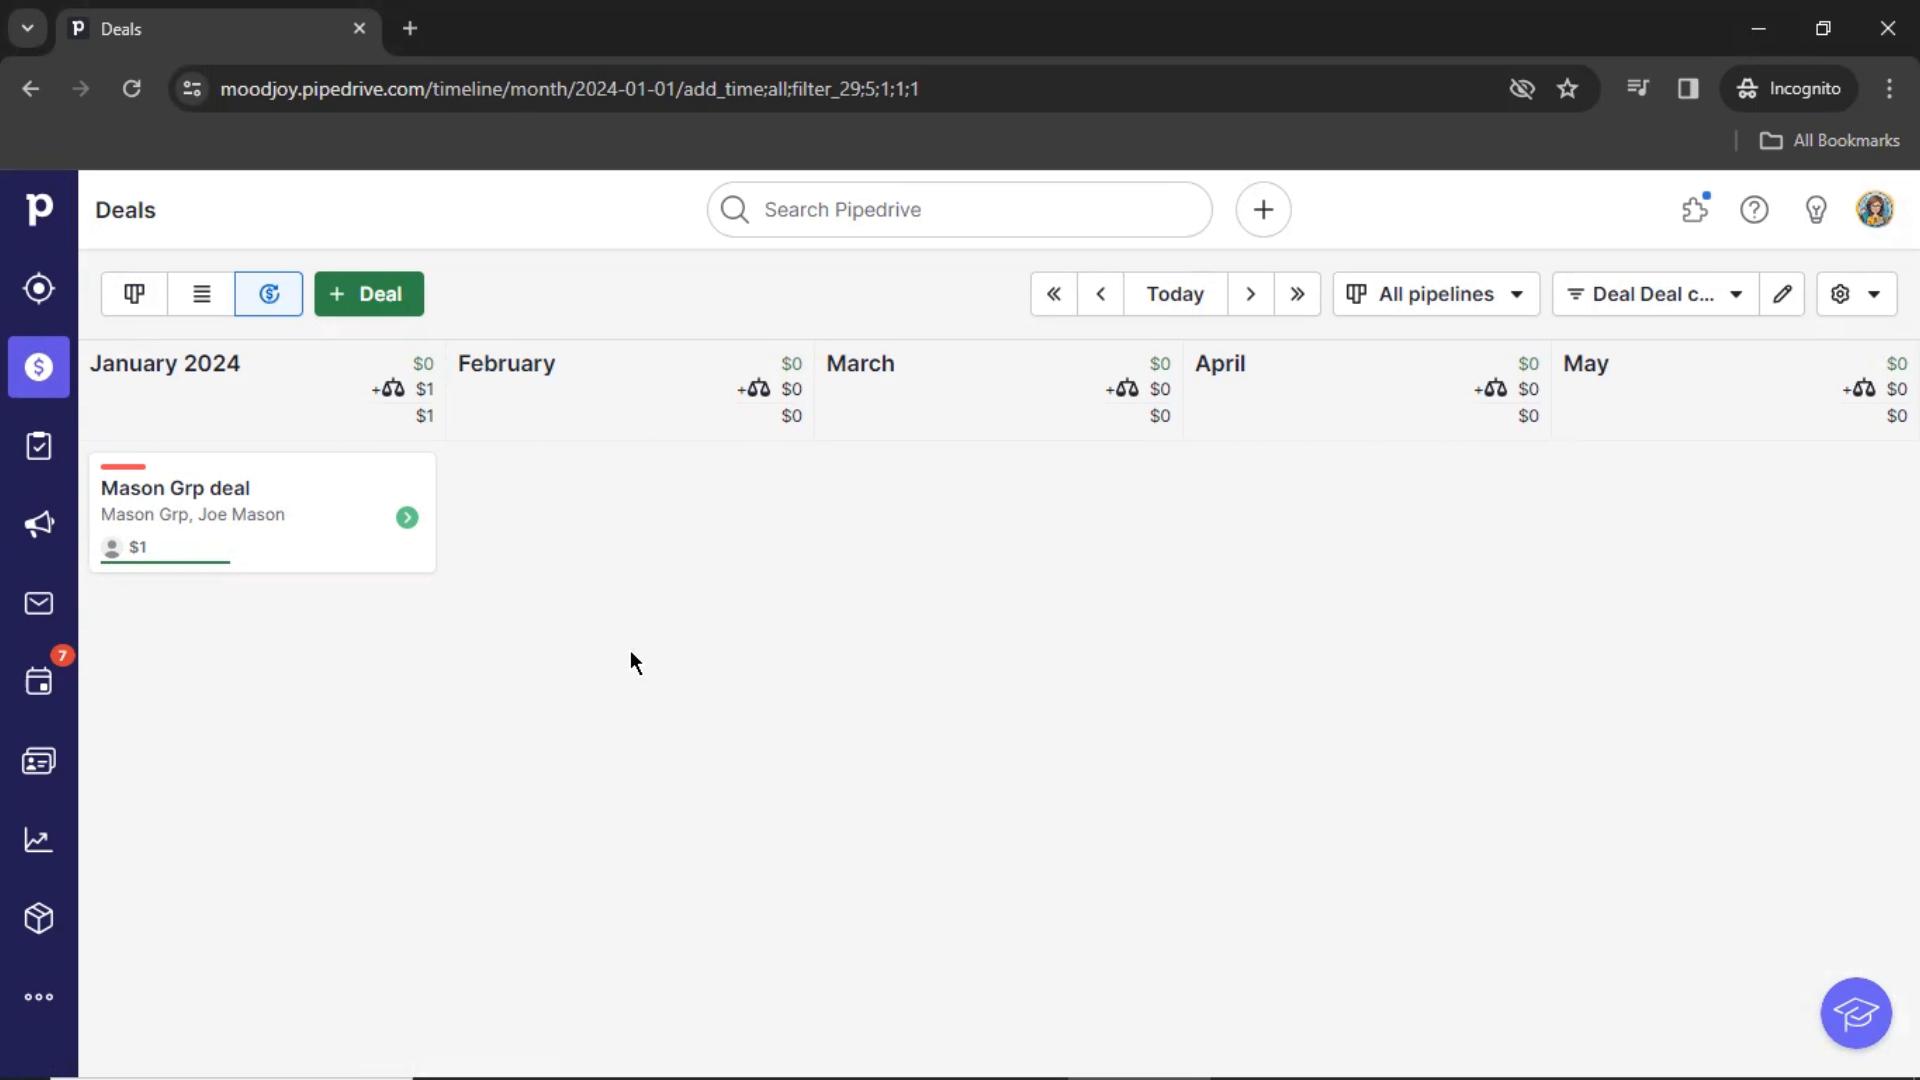Click the list view icon
This screenshot has height=1080, width=1920.
(x=200, y=293)
